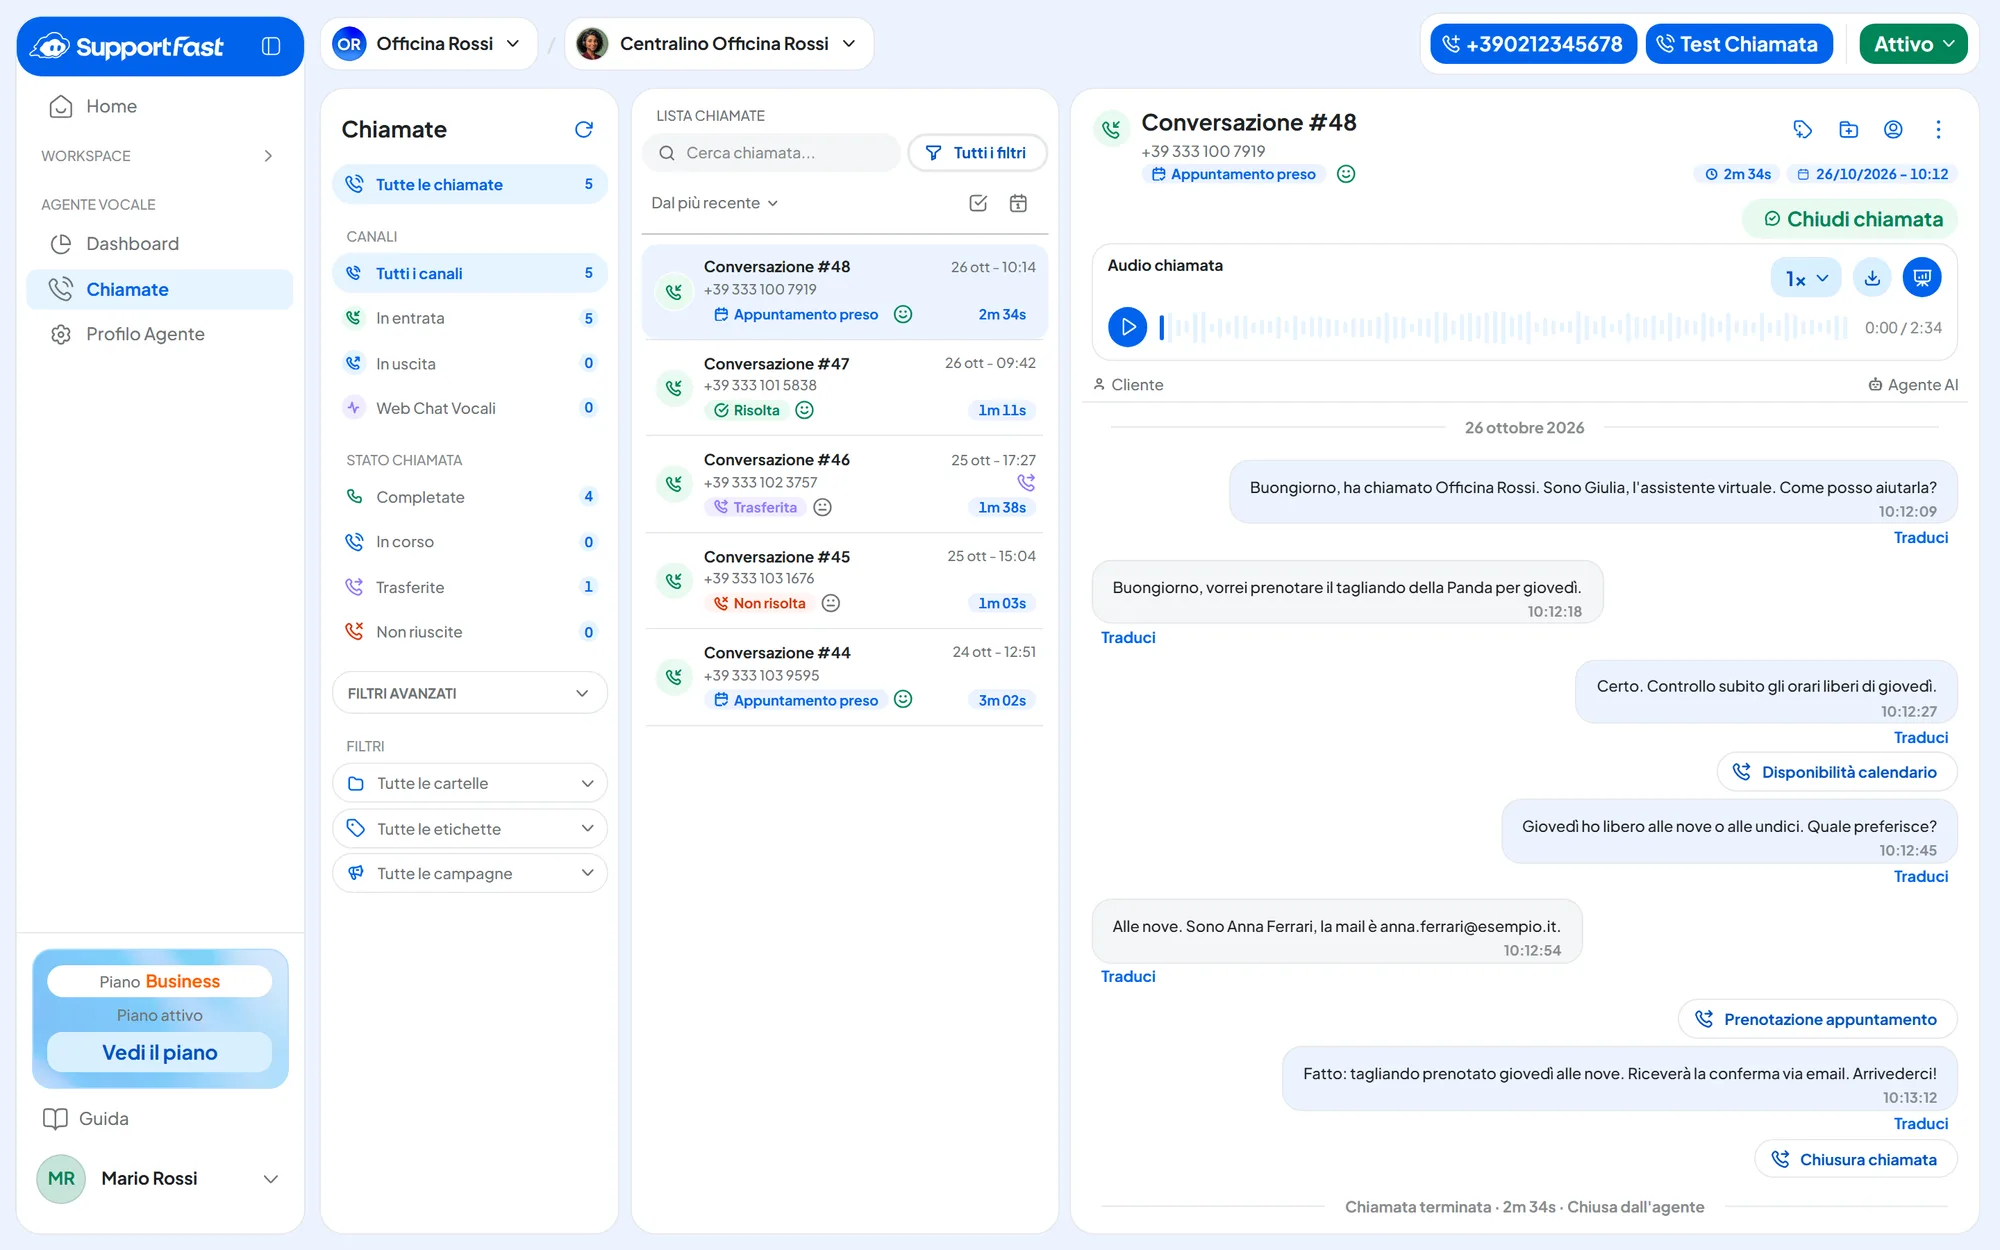Change the Attivo status dropdown
Image resolution: width=2000 pixels, height=1250 pixels.
tap(1913, 44)
